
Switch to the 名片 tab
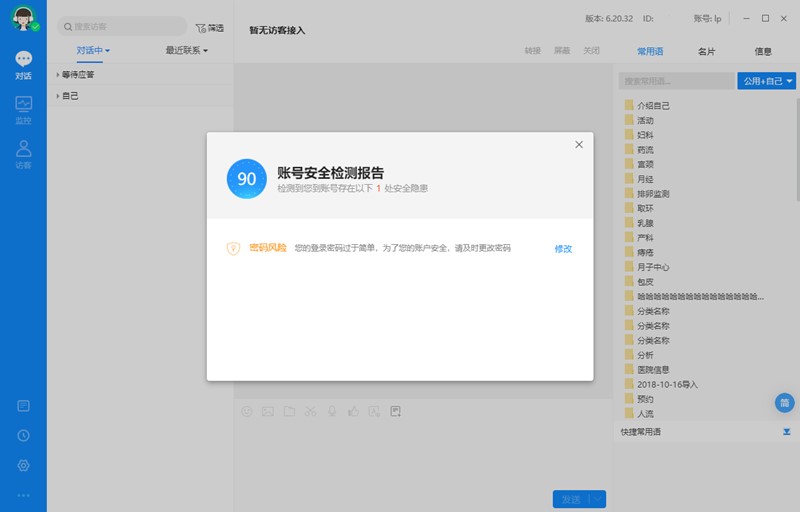(x=706, y=51)
